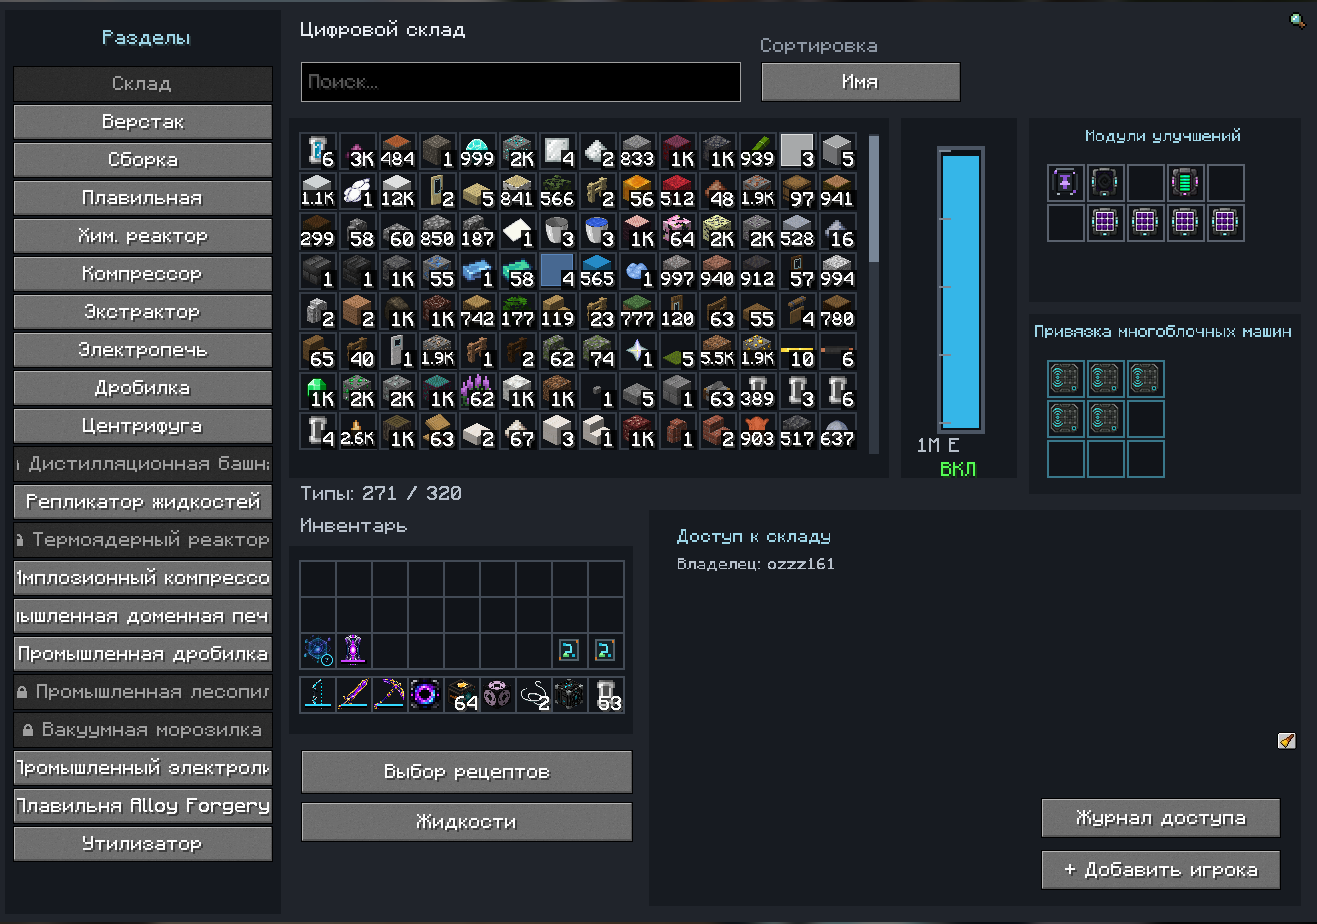Go to the Репликатор жидкостей section
The image size is (1317, 924).
(142, 502)
